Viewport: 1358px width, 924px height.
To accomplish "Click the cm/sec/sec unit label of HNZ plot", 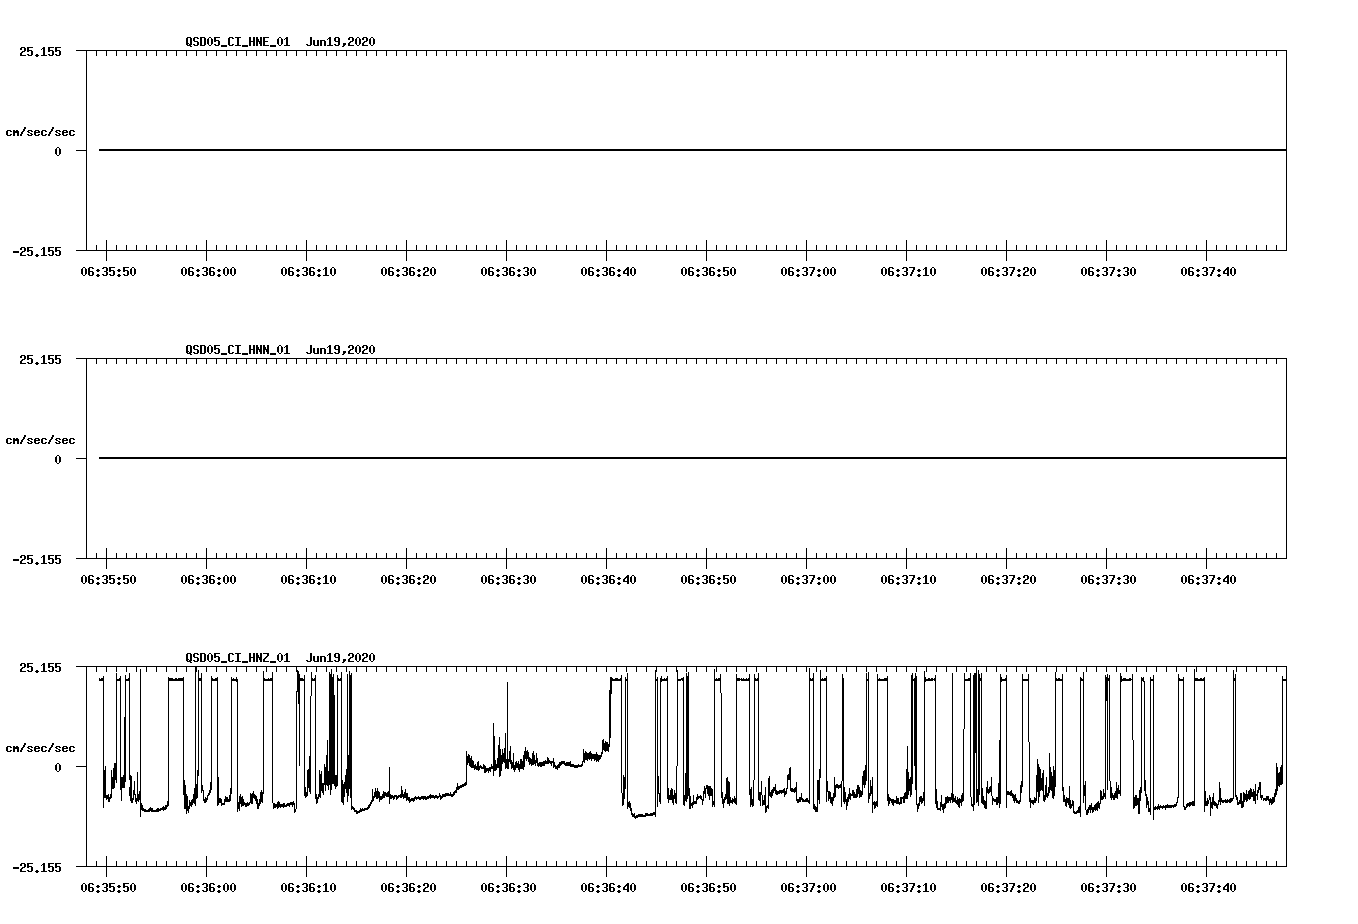I will [x=41, y=748].
